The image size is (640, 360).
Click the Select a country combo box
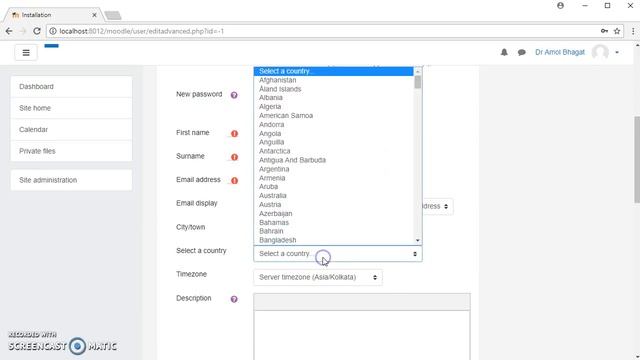point(338,253)
